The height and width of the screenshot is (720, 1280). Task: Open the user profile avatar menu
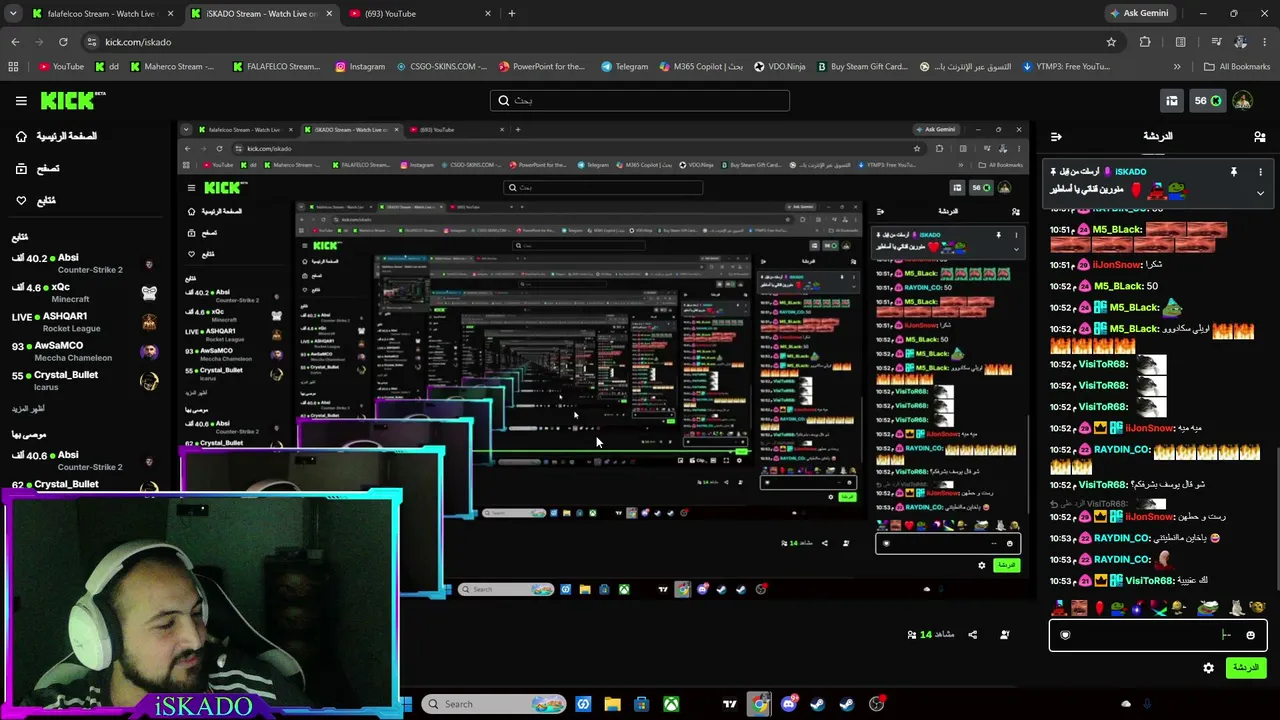pos(1243,100)
